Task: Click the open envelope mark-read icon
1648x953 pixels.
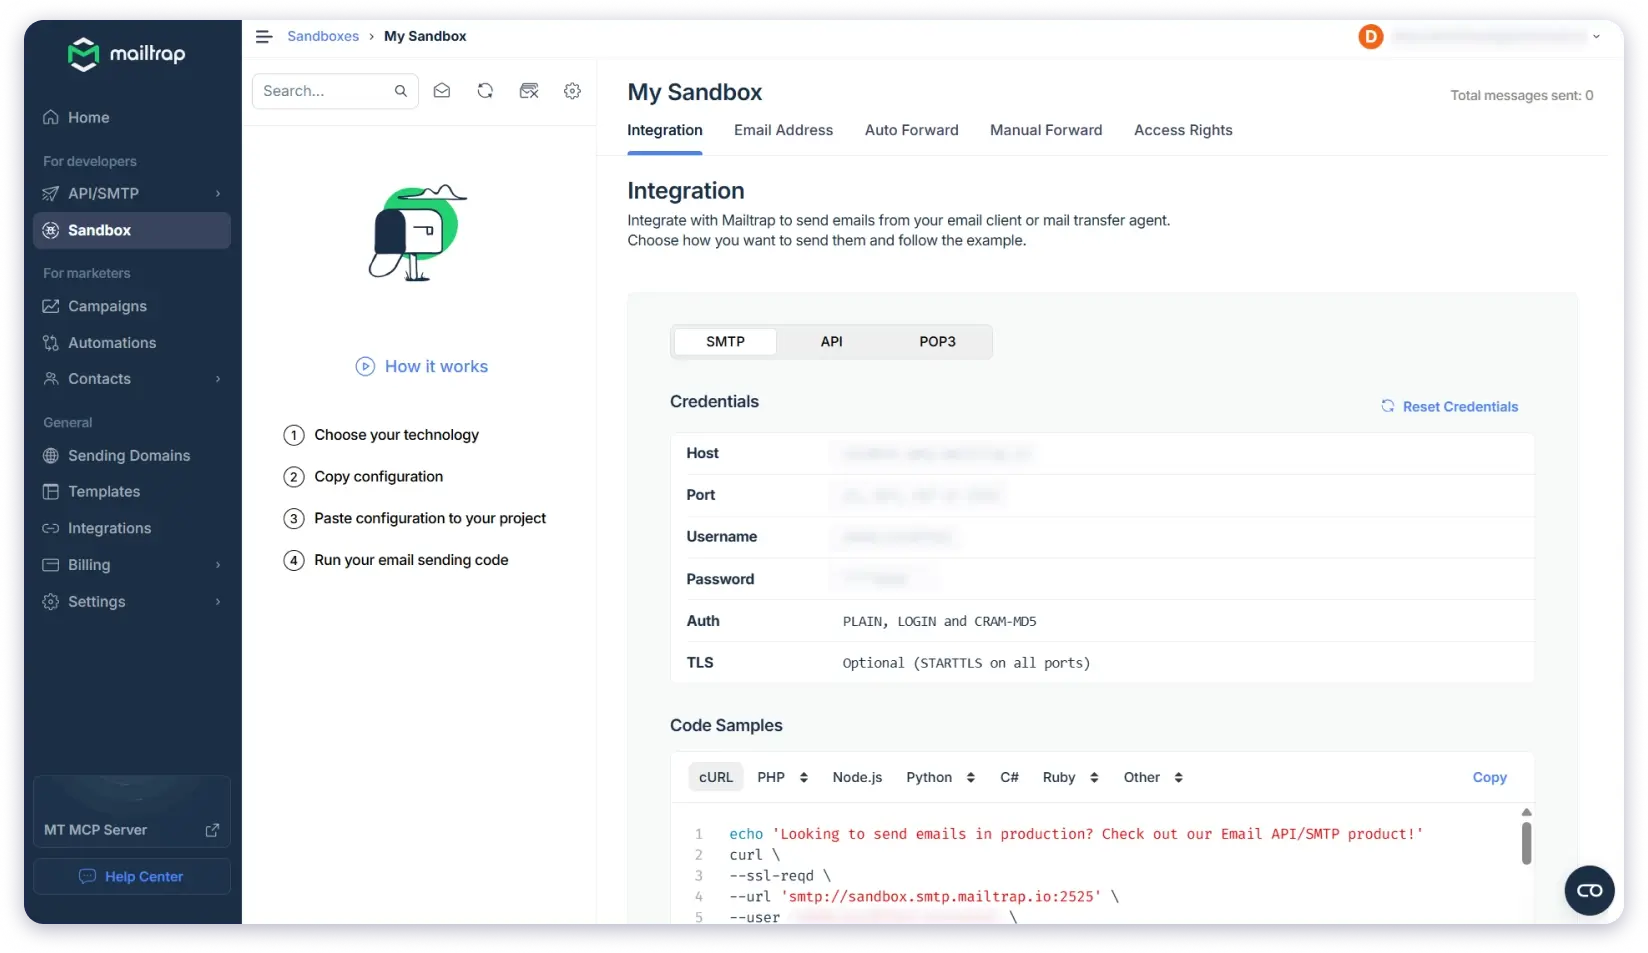Action: [x=441, y=91]
